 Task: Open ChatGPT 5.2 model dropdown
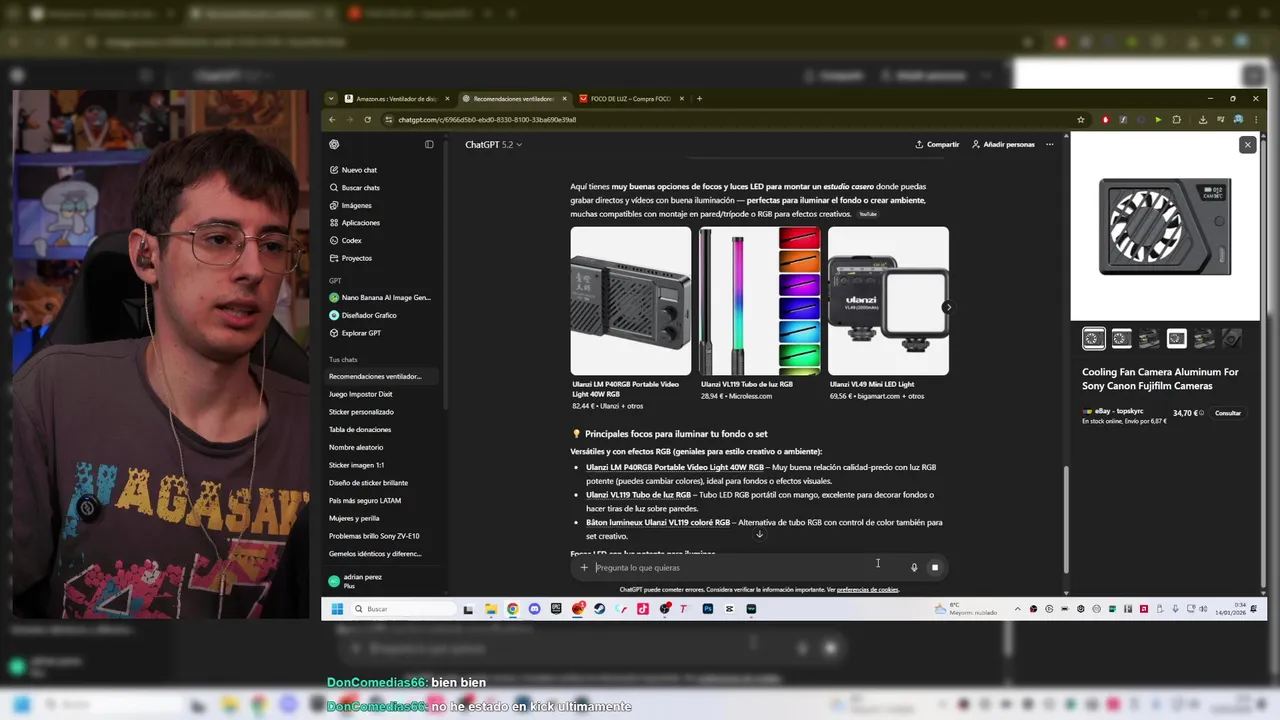tap(492, 144)
